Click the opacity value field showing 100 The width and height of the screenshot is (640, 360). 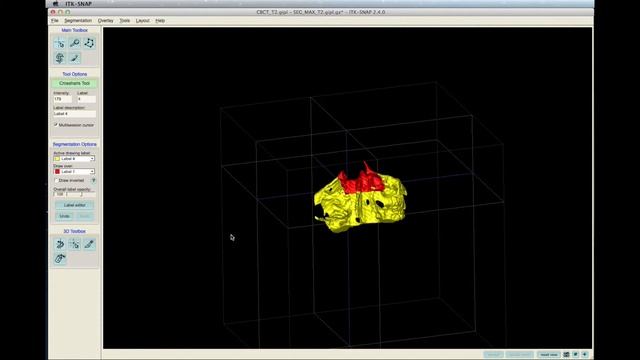click(60, 194)
